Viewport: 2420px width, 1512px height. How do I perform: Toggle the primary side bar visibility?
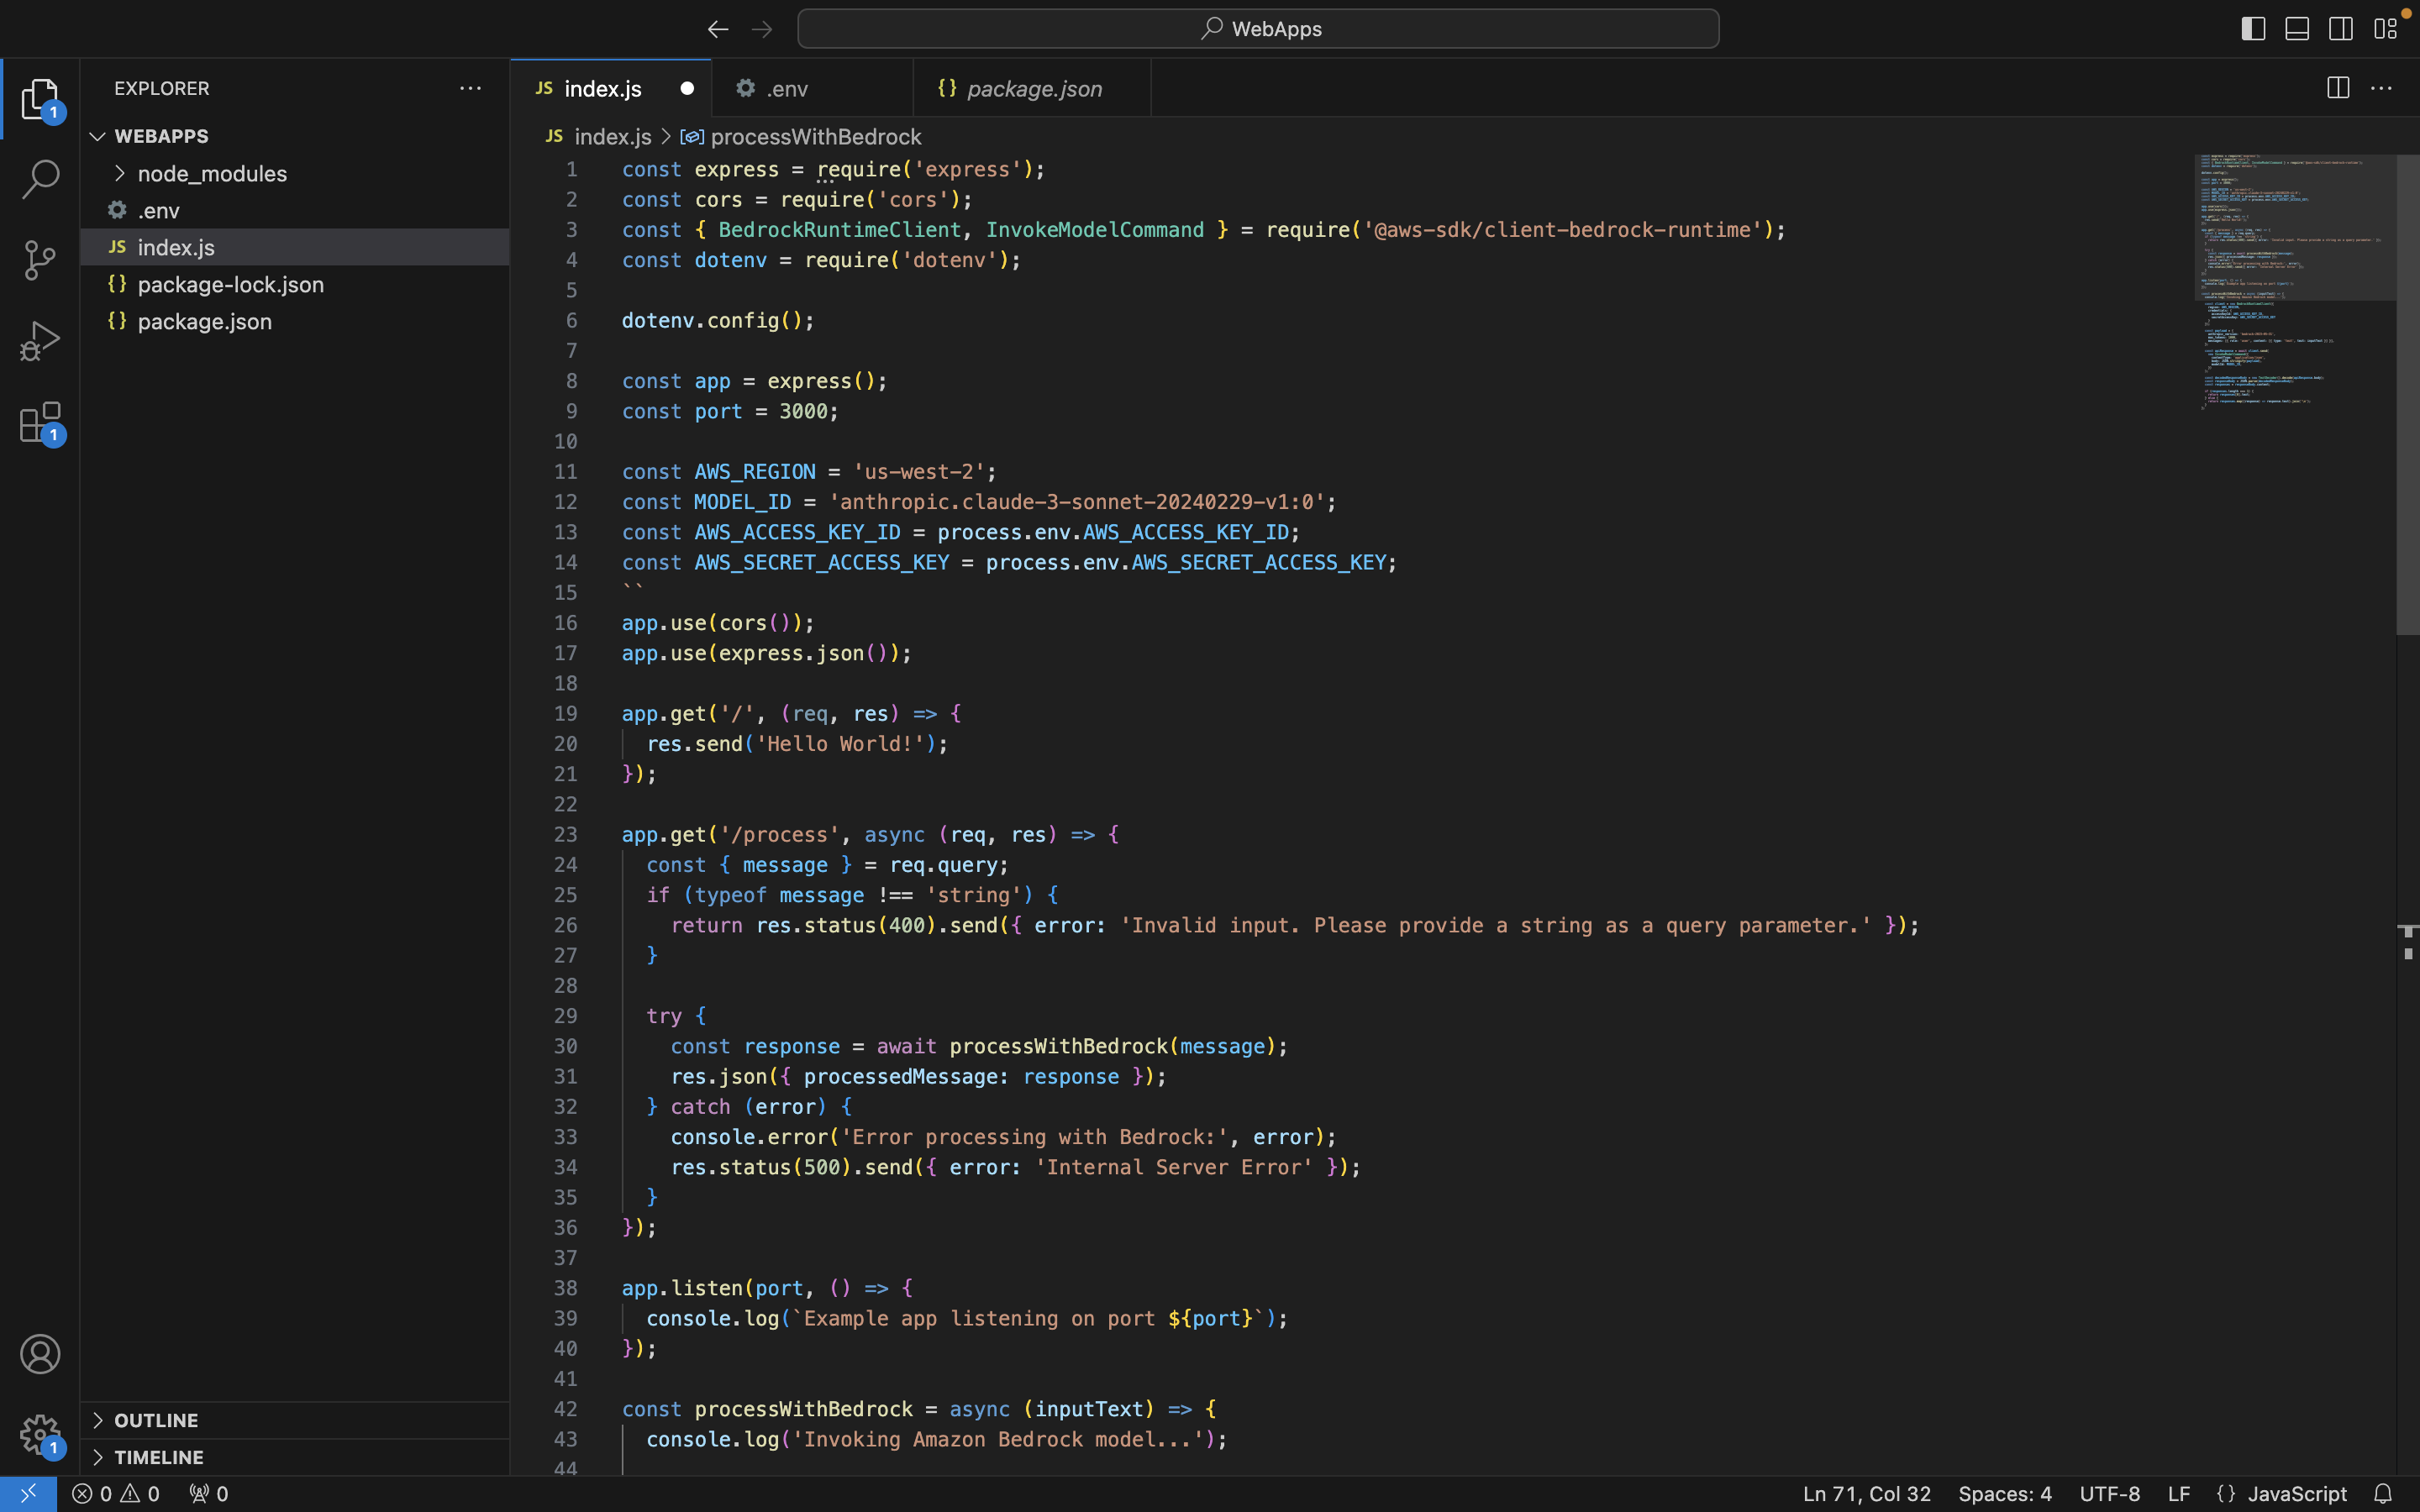point(2253,29)
